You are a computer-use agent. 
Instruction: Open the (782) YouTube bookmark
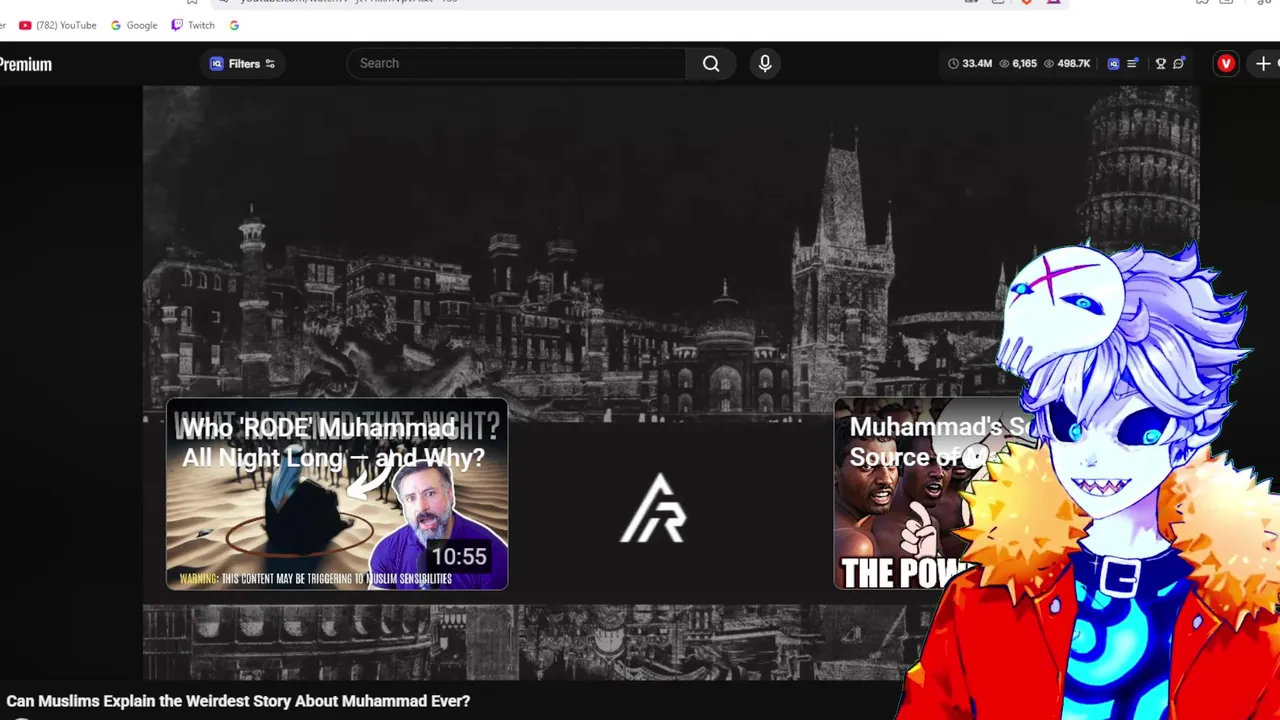[x=58, y=25]
